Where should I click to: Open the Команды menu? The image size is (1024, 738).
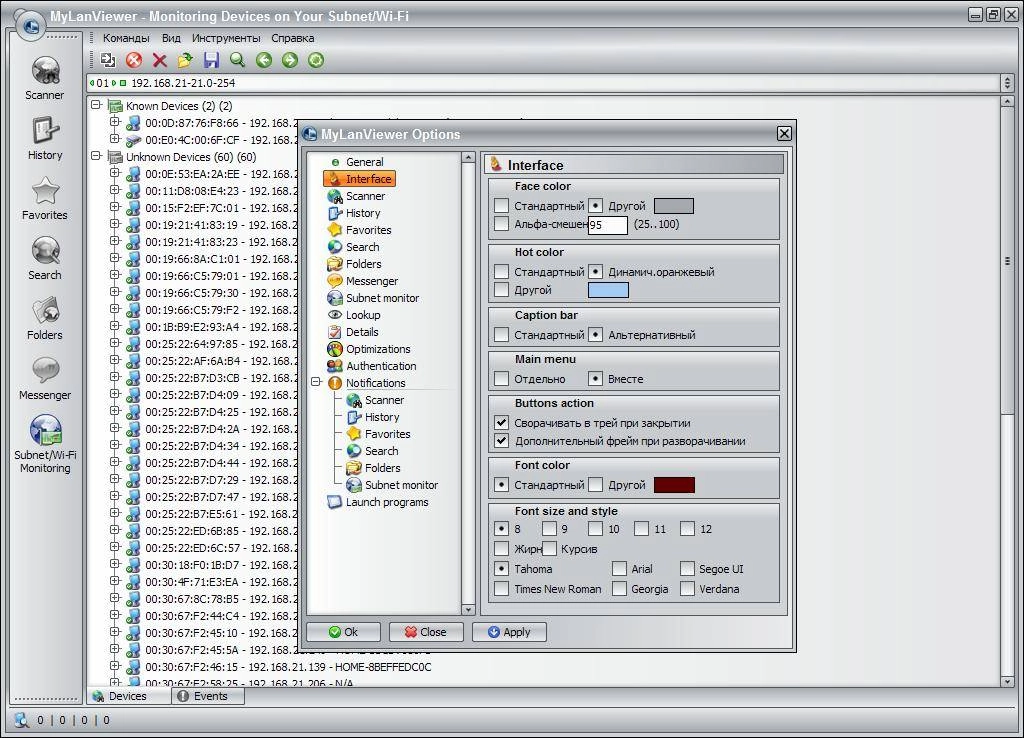click(x=126, y=38)
